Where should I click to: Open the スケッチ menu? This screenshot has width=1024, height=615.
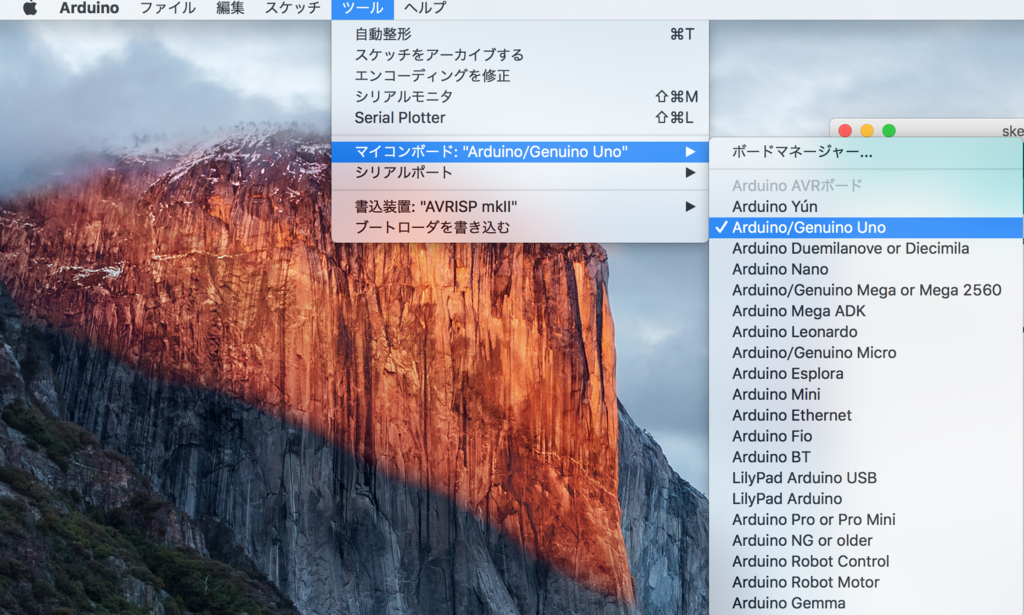click(293, 8)
